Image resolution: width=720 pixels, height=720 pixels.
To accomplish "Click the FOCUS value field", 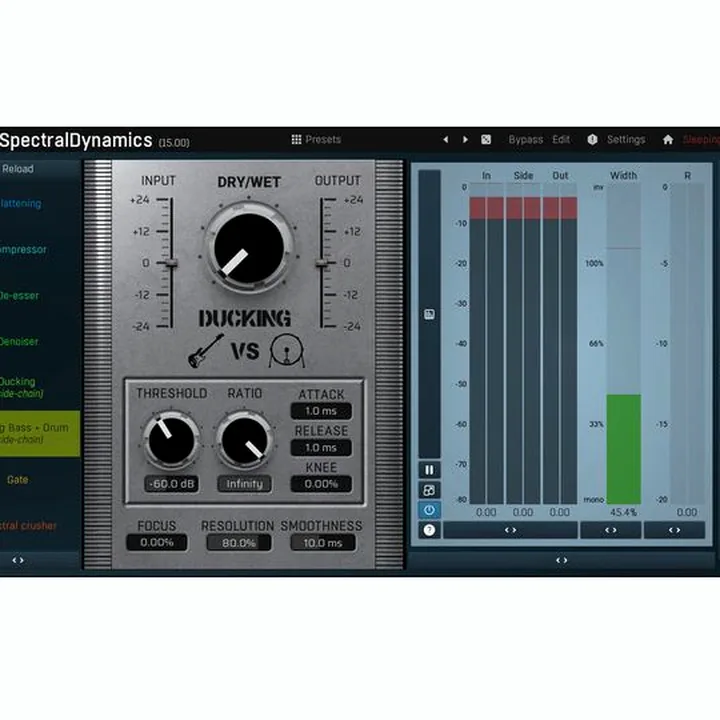I will [157, 542].
